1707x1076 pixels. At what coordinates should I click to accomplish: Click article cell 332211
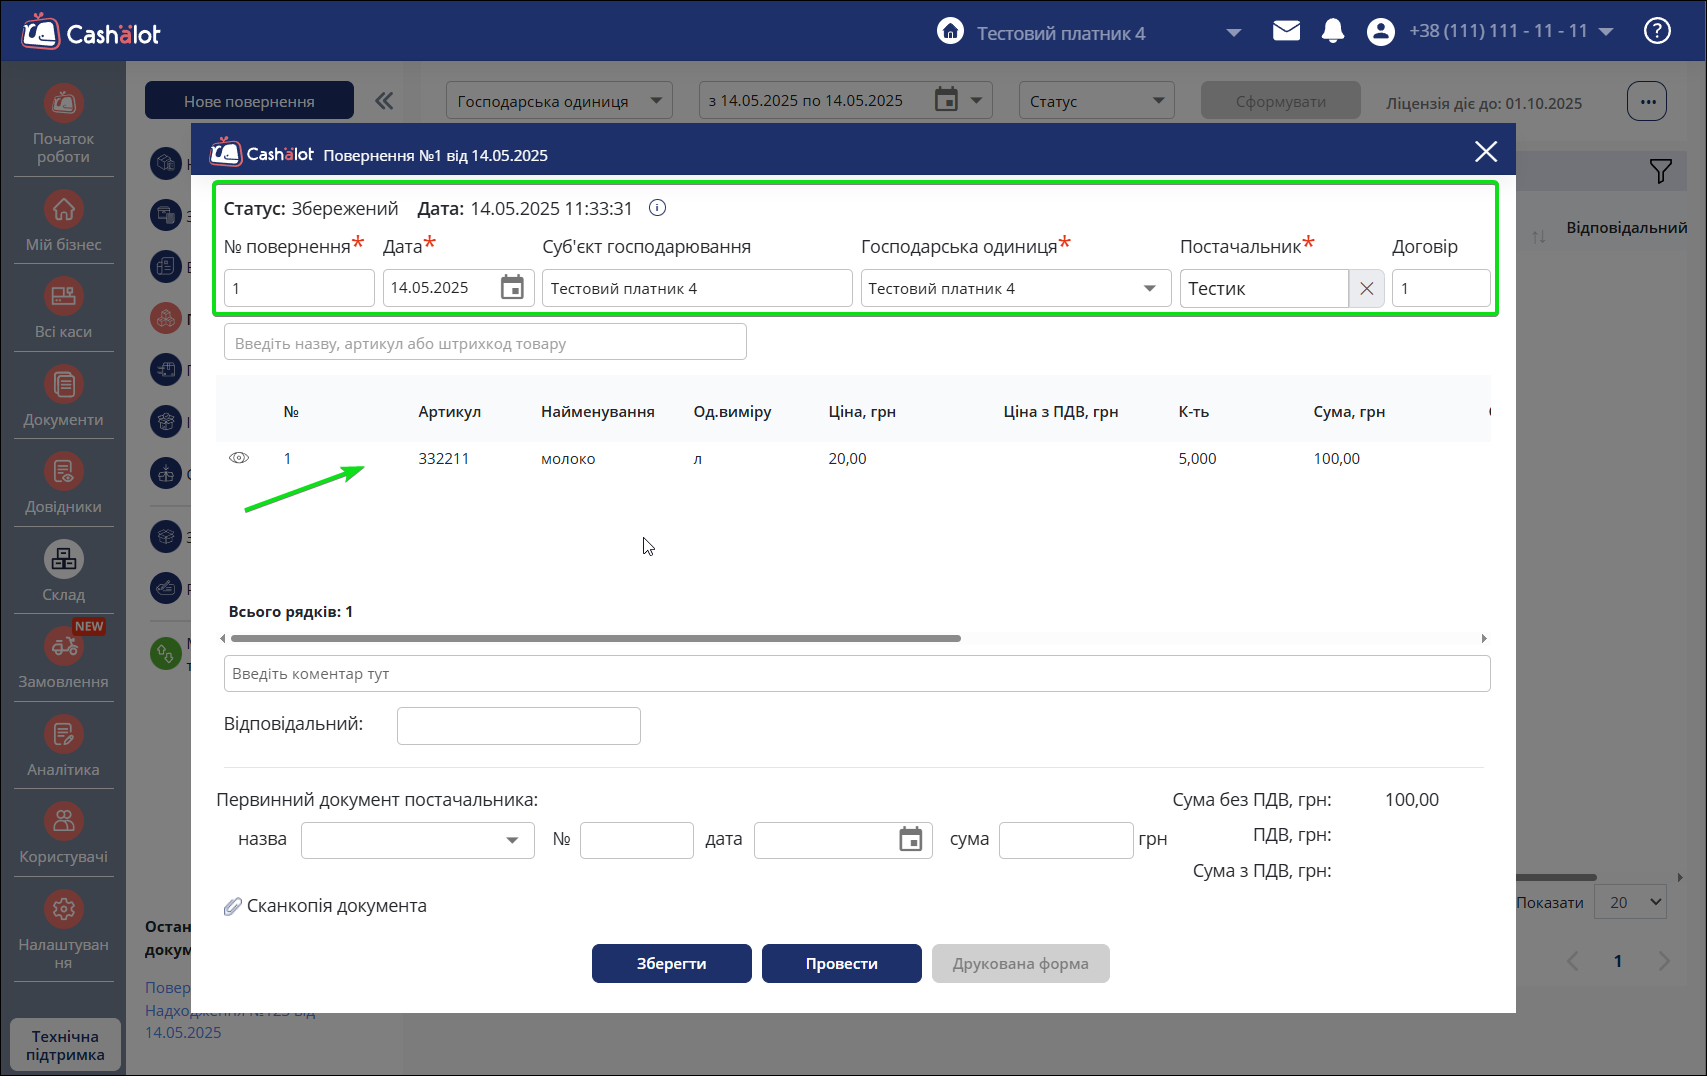[444, 458]
